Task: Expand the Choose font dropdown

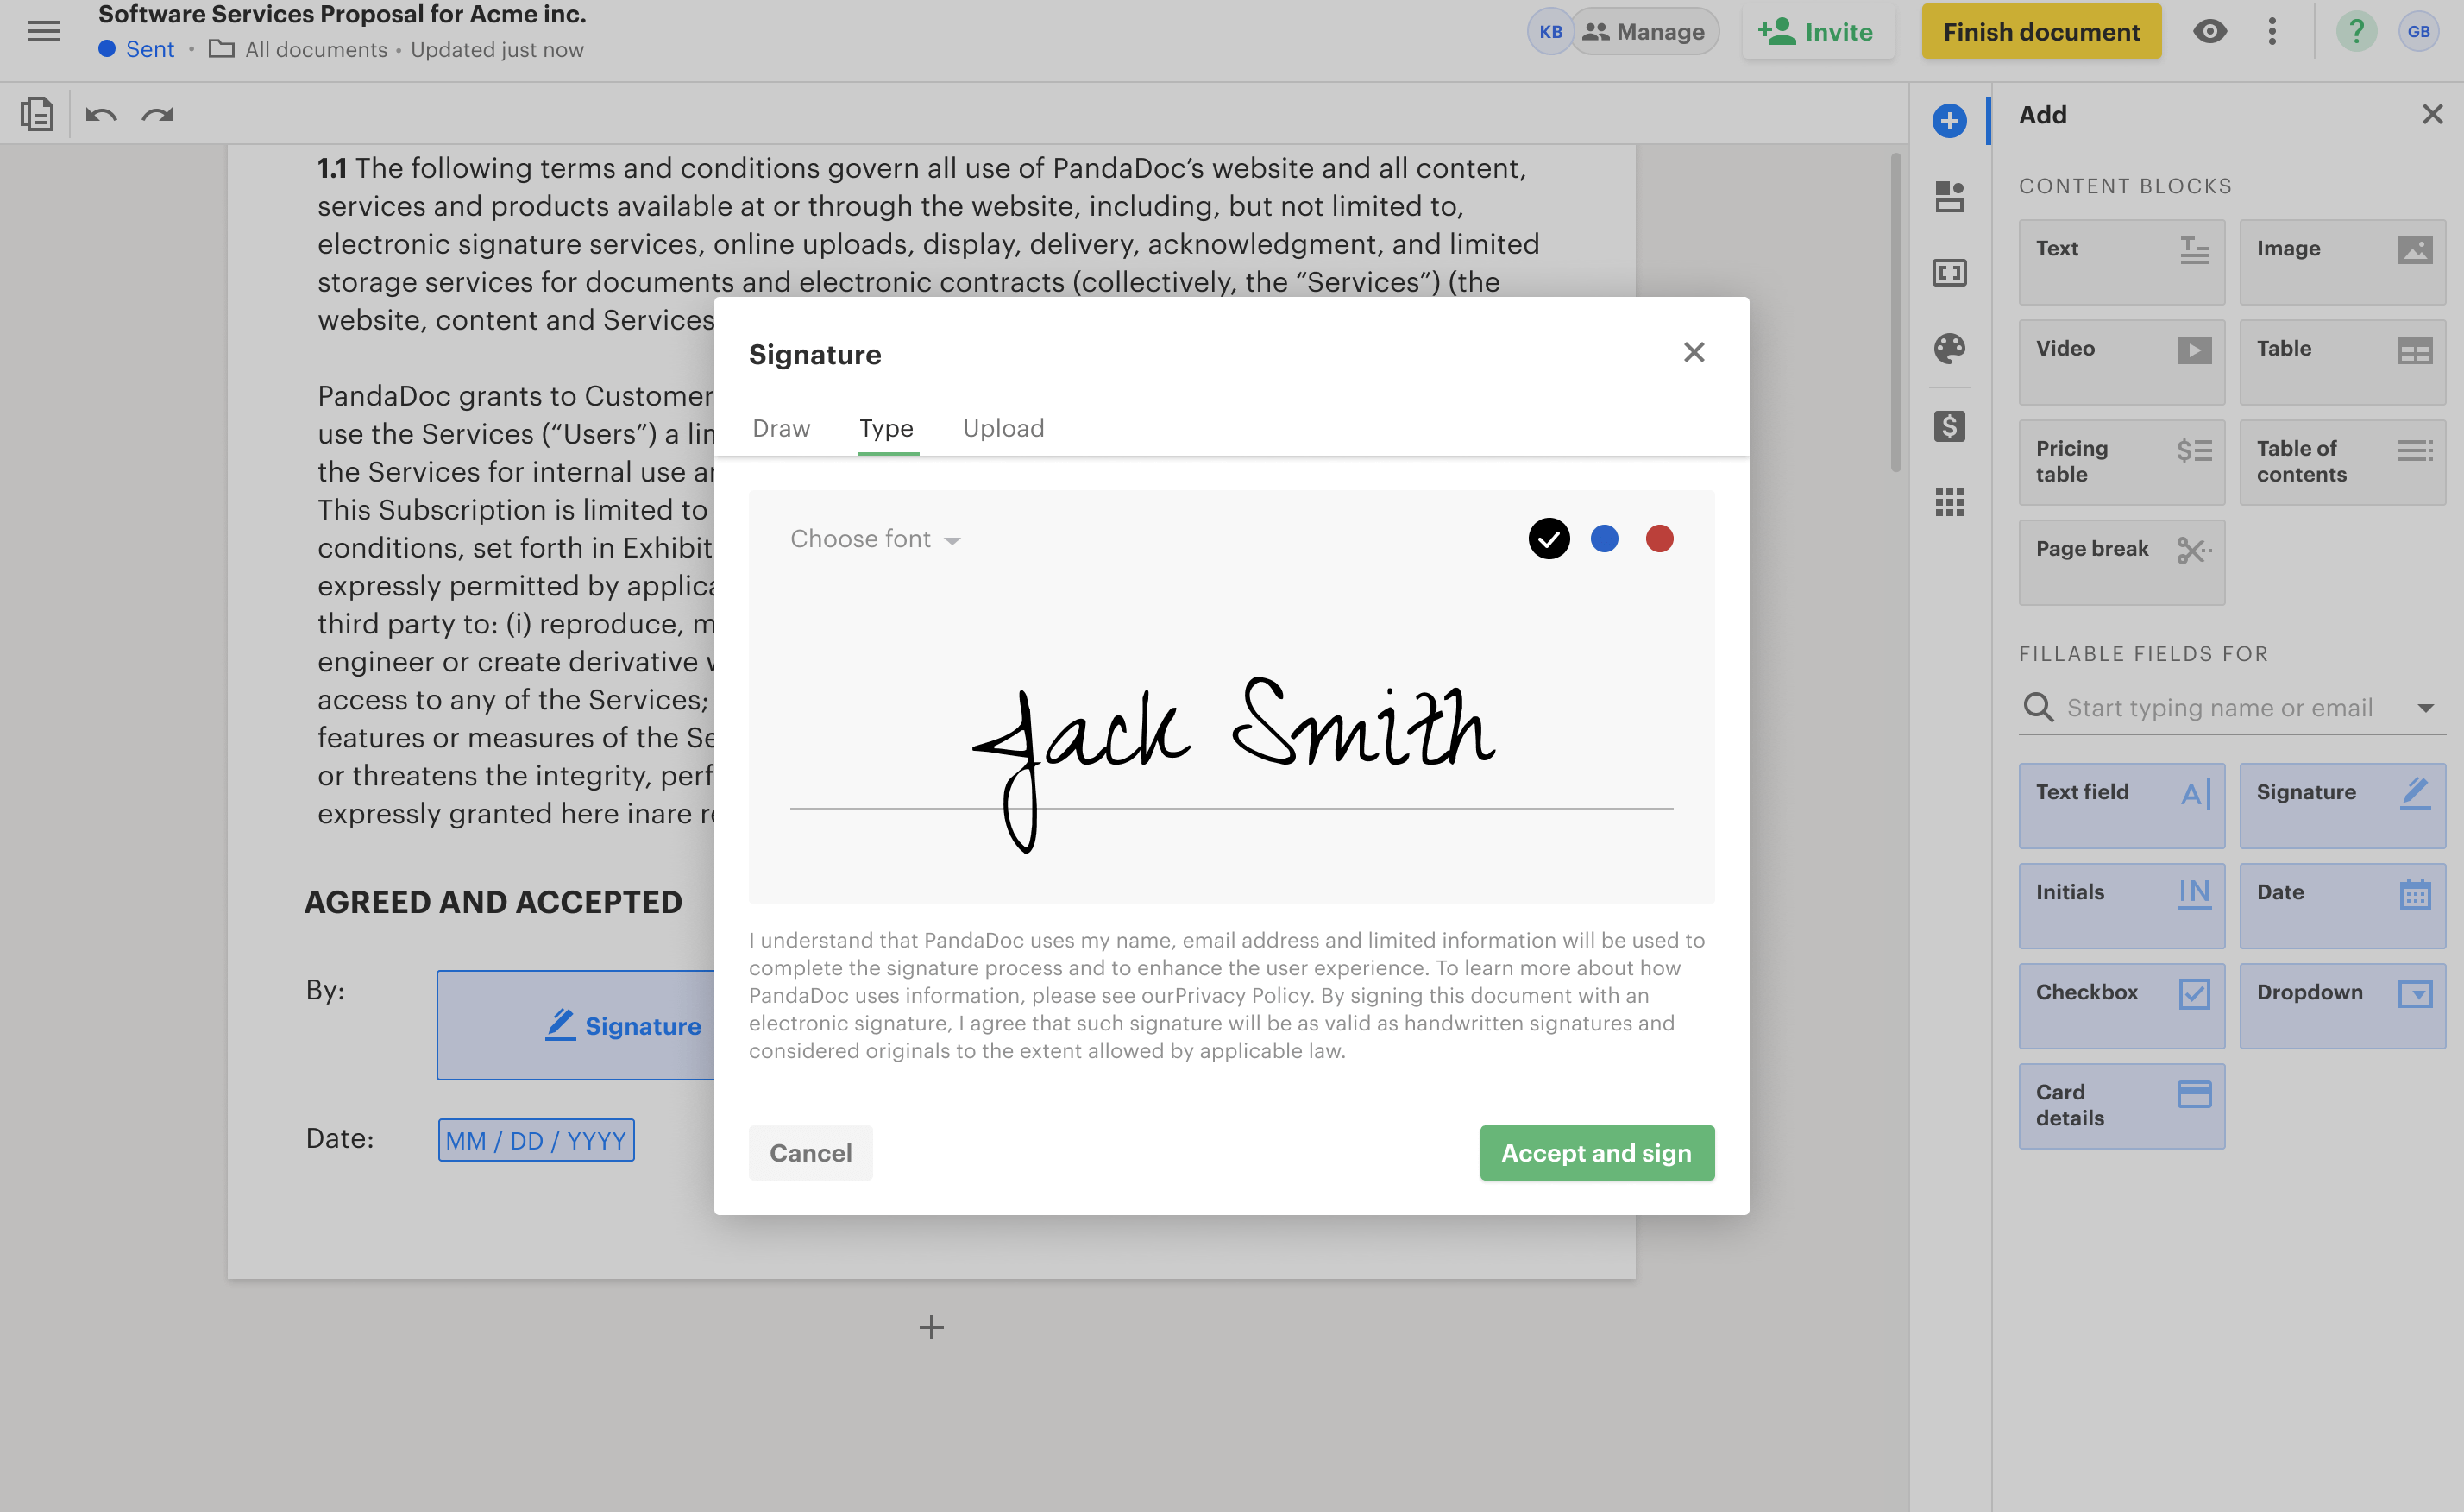Action: (875, 539)
